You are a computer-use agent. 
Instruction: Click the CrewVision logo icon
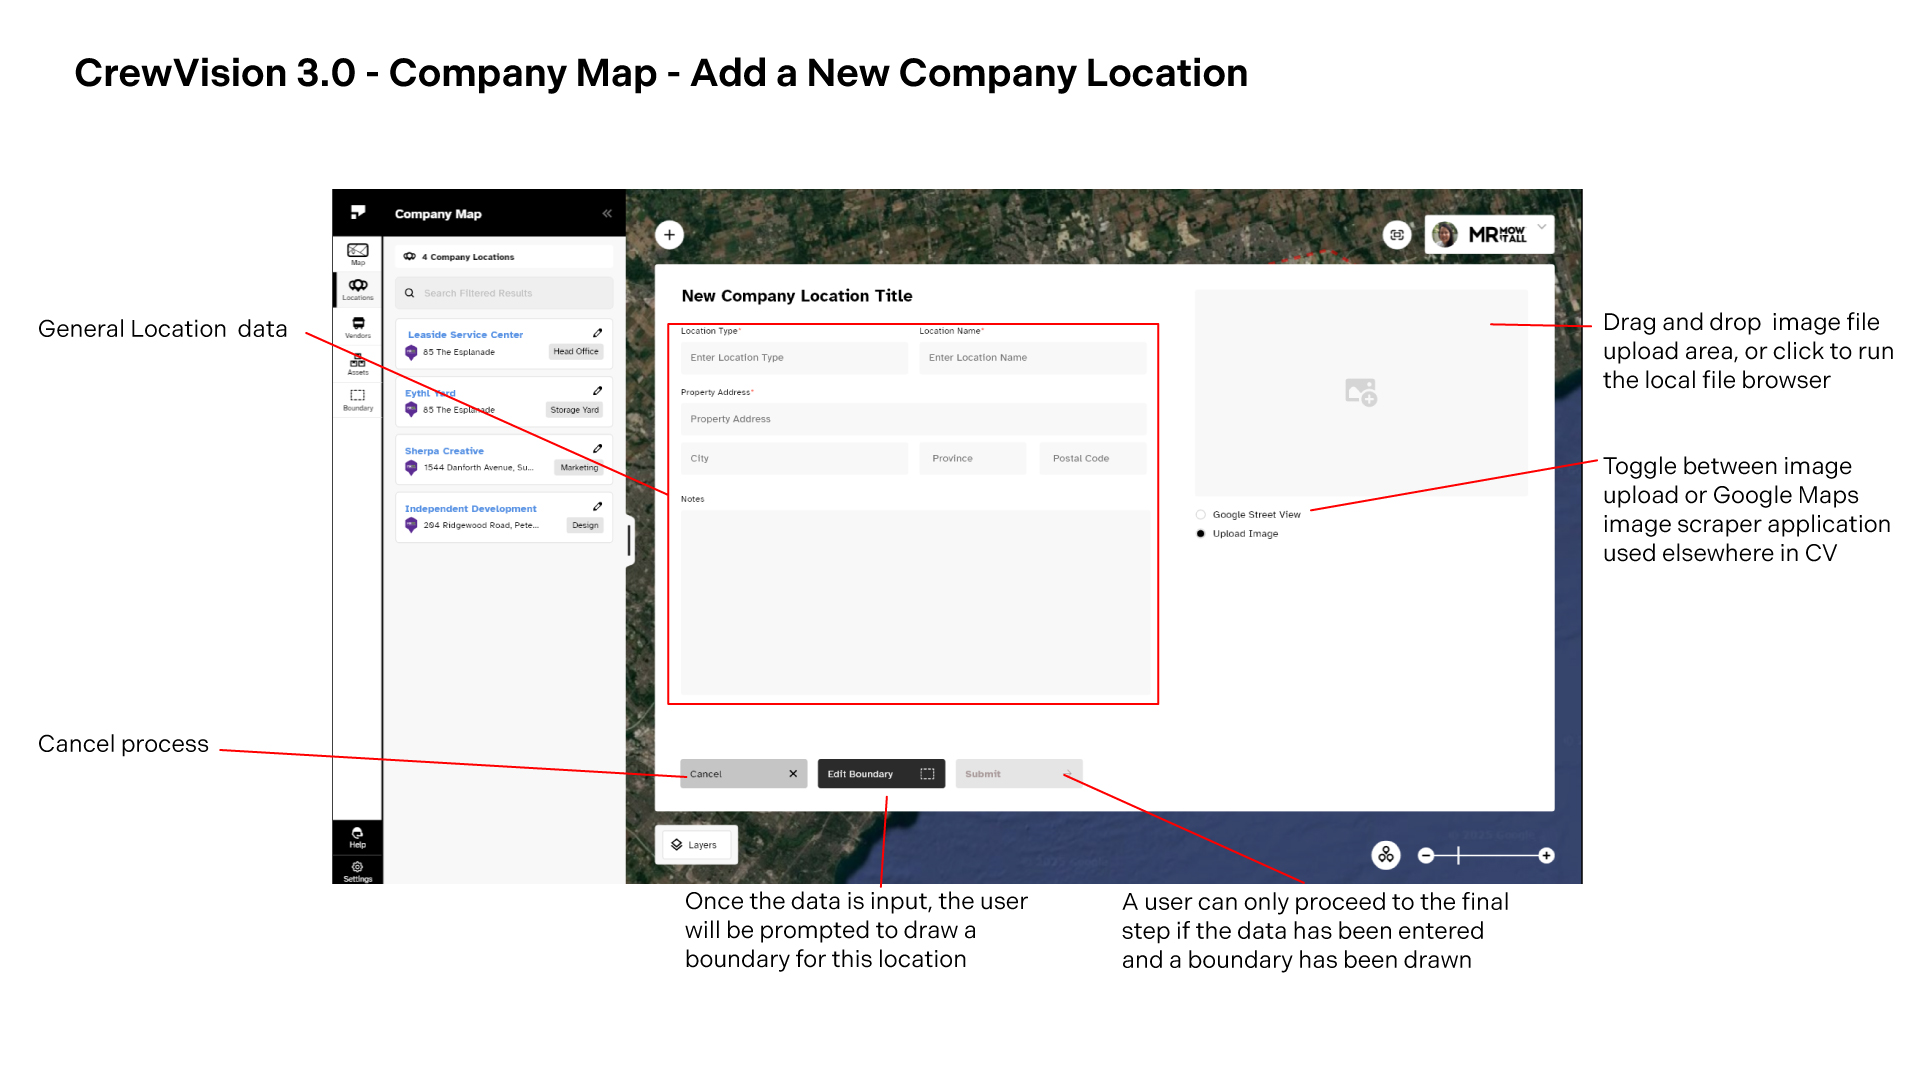click(x=358, y=212)
